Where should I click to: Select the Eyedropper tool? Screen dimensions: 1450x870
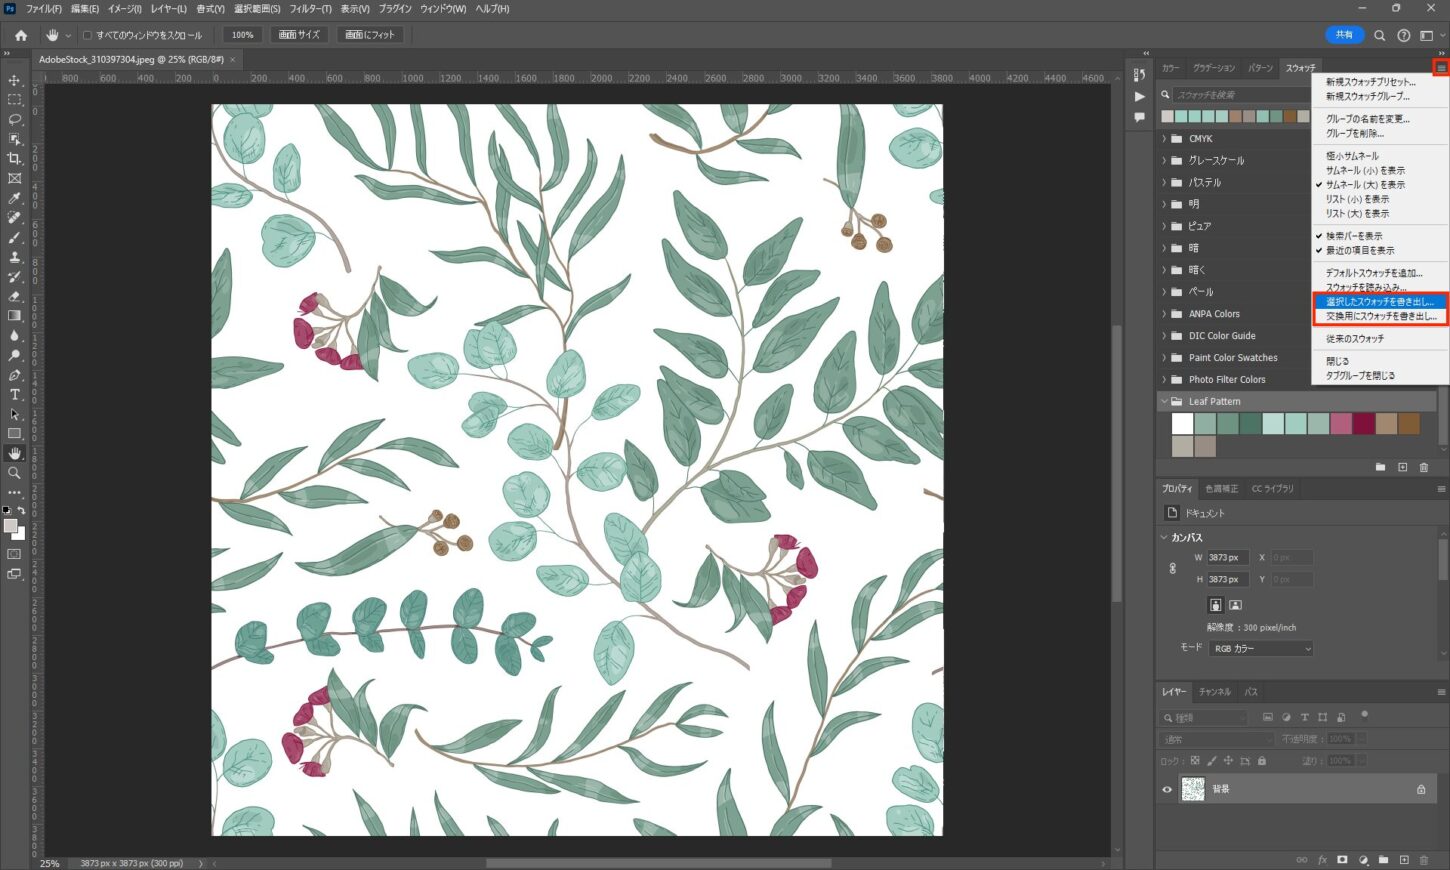(14, 198)
